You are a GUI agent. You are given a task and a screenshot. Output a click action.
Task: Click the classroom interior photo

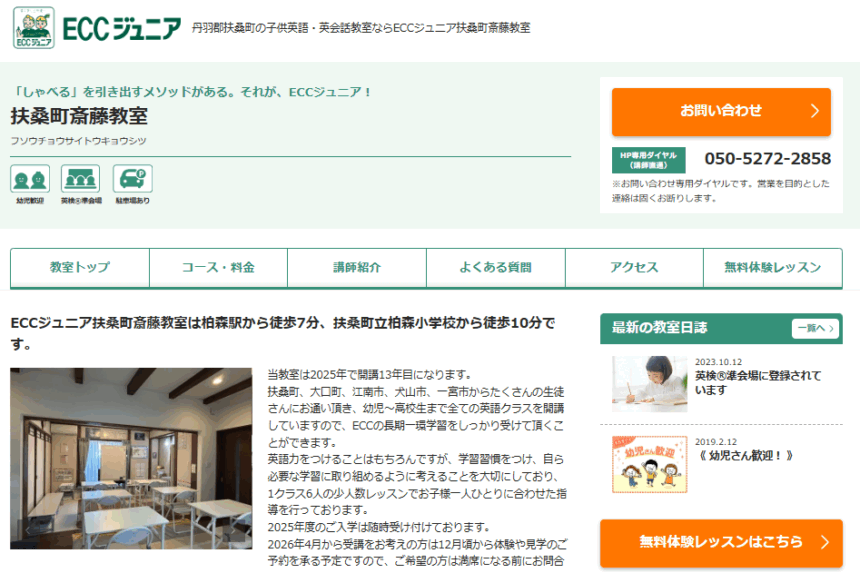[x=131, y=458]
